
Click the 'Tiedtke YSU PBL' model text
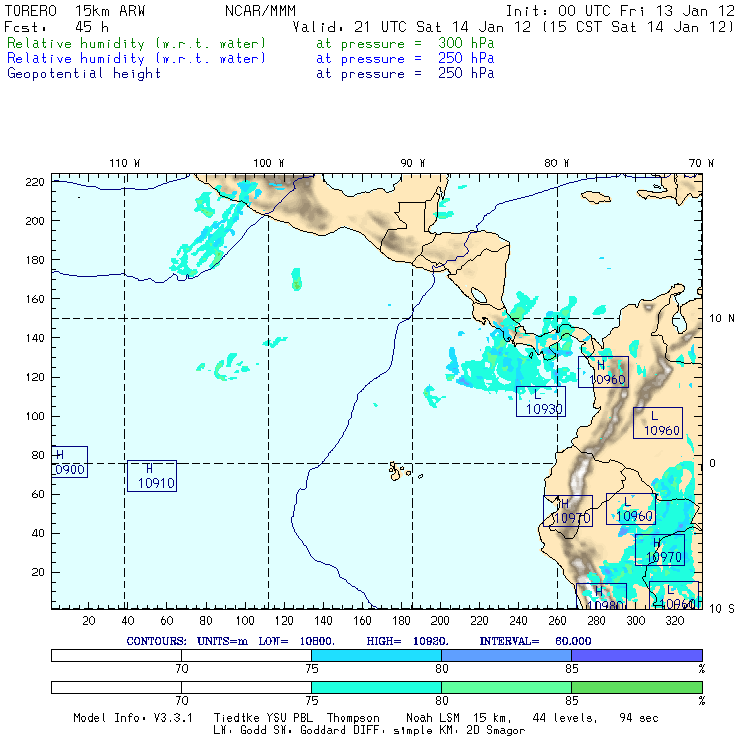(x=263, y=718)
